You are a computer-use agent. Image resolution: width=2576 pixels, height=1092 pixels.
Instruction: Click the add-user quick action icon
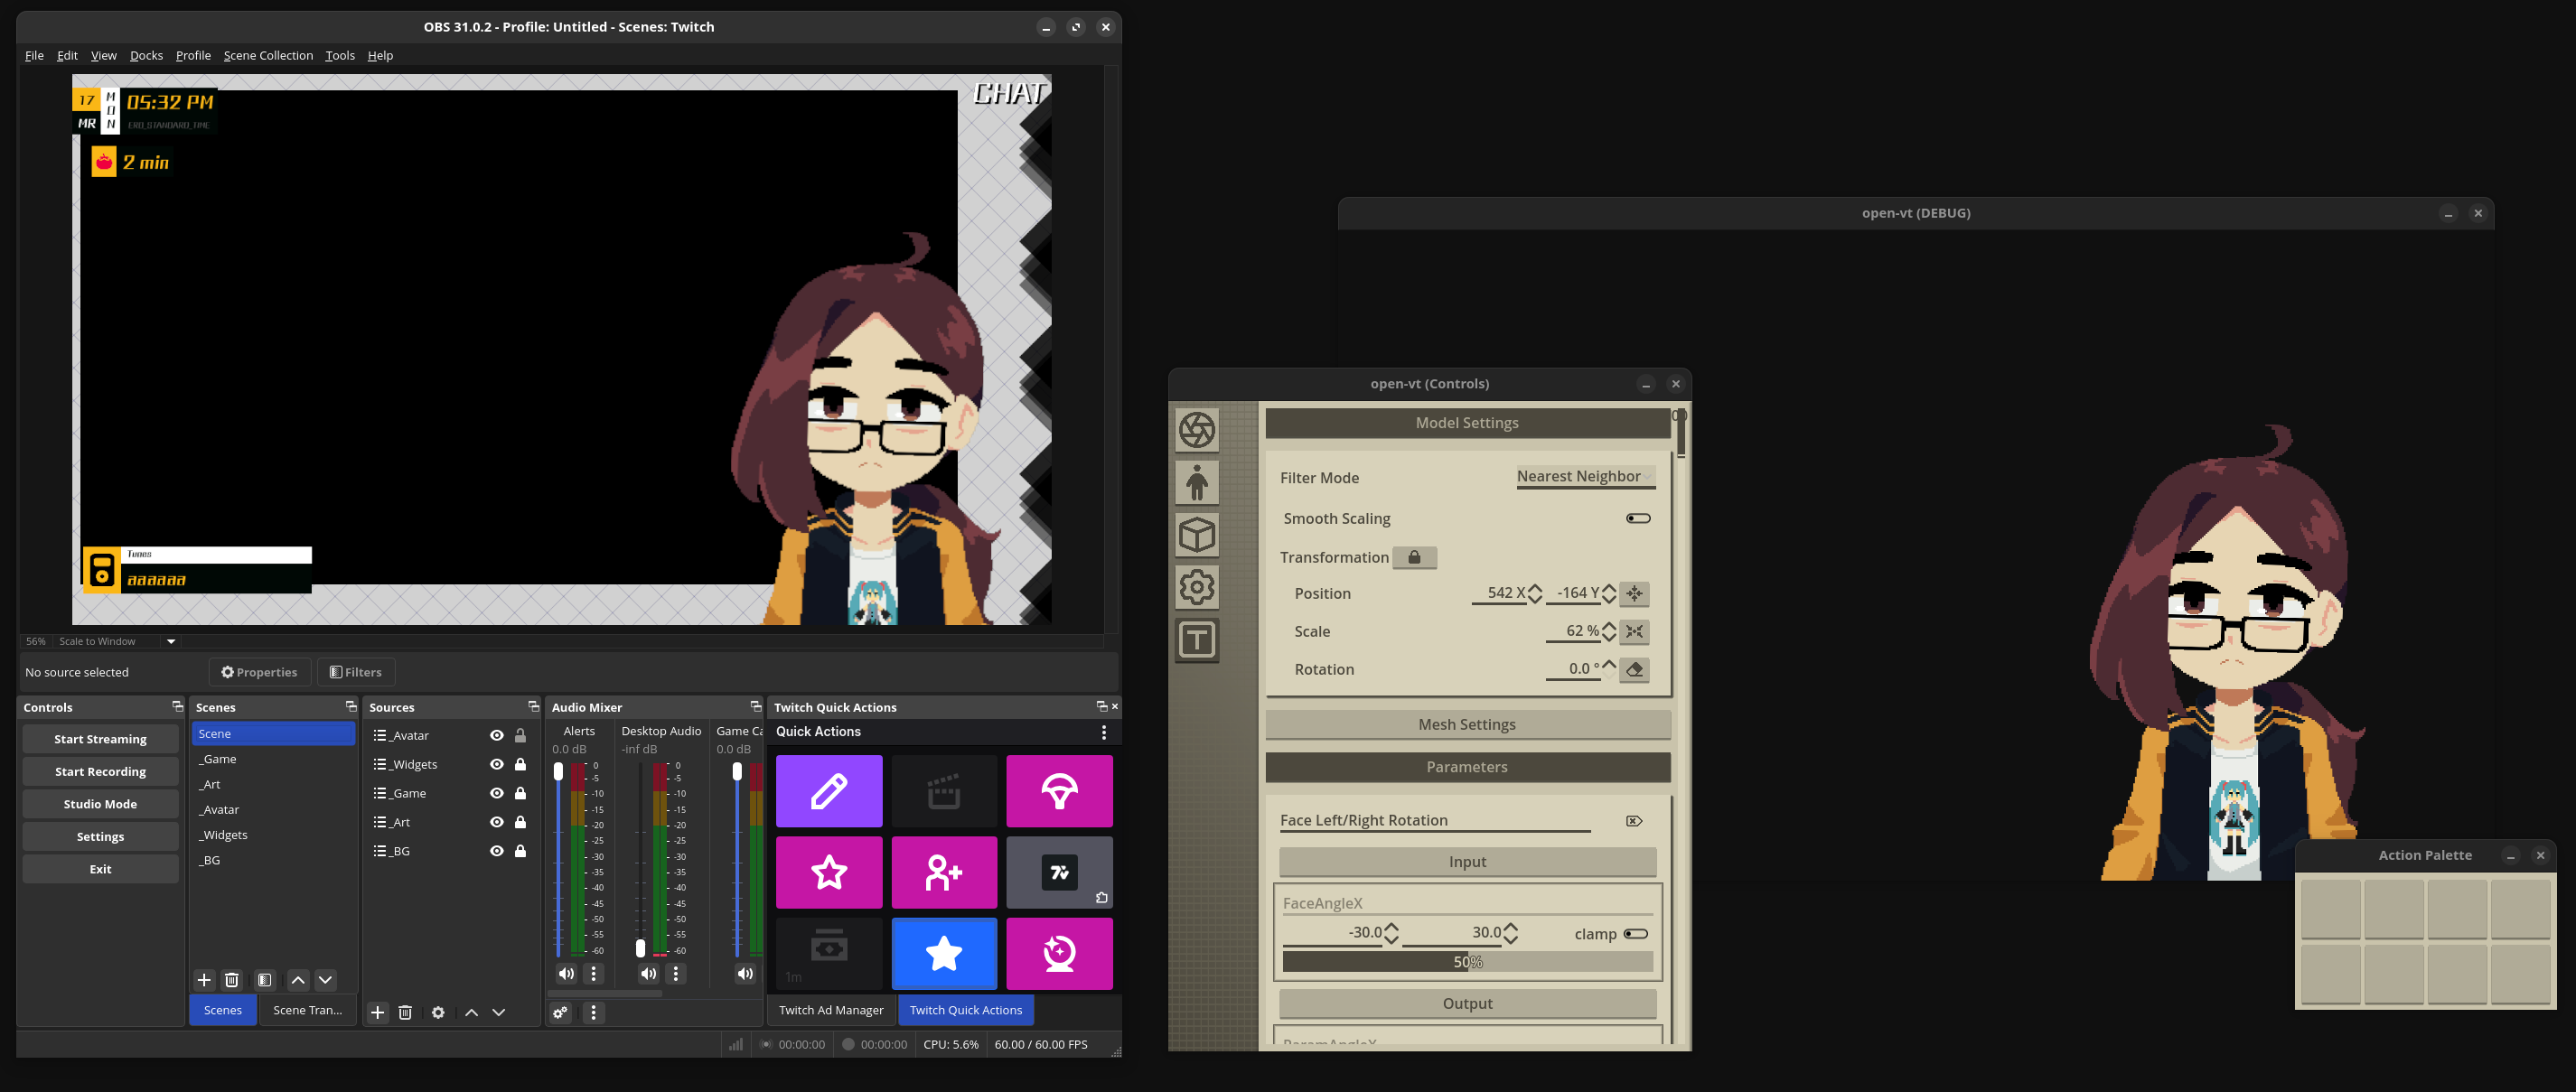point(943,872)
